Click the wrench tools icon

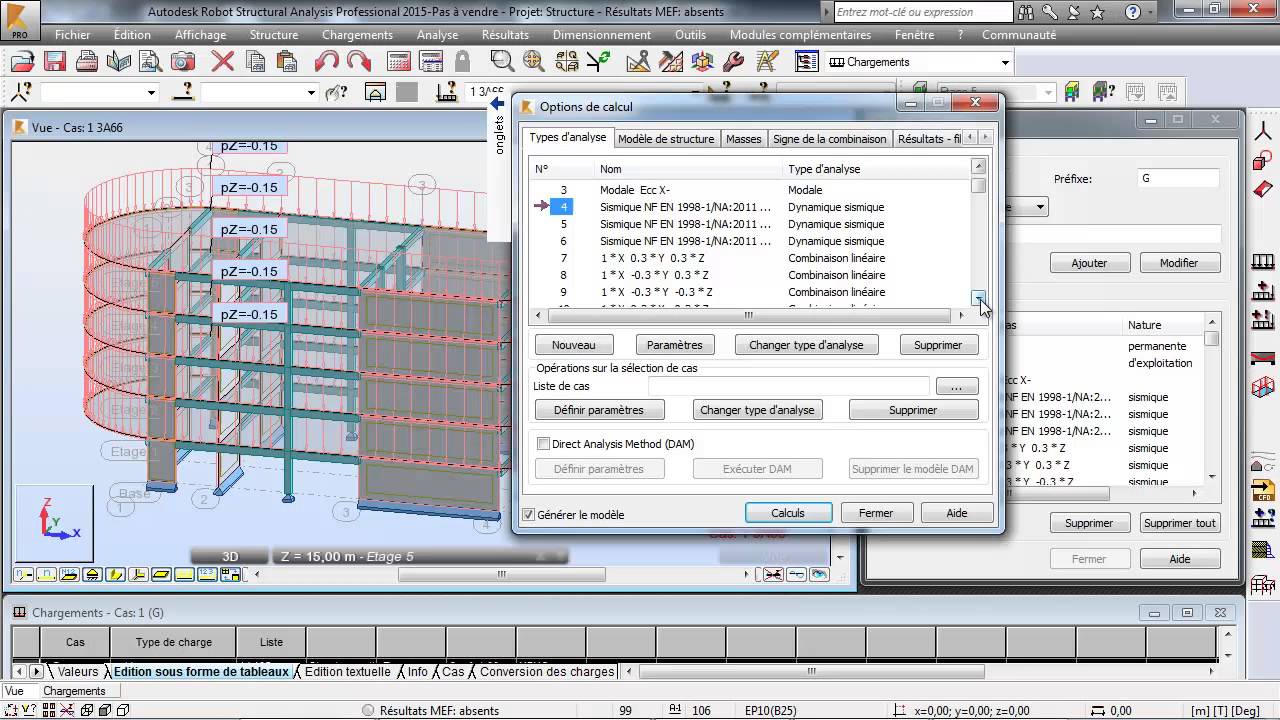pyautogui.click(x=732, y=61)
